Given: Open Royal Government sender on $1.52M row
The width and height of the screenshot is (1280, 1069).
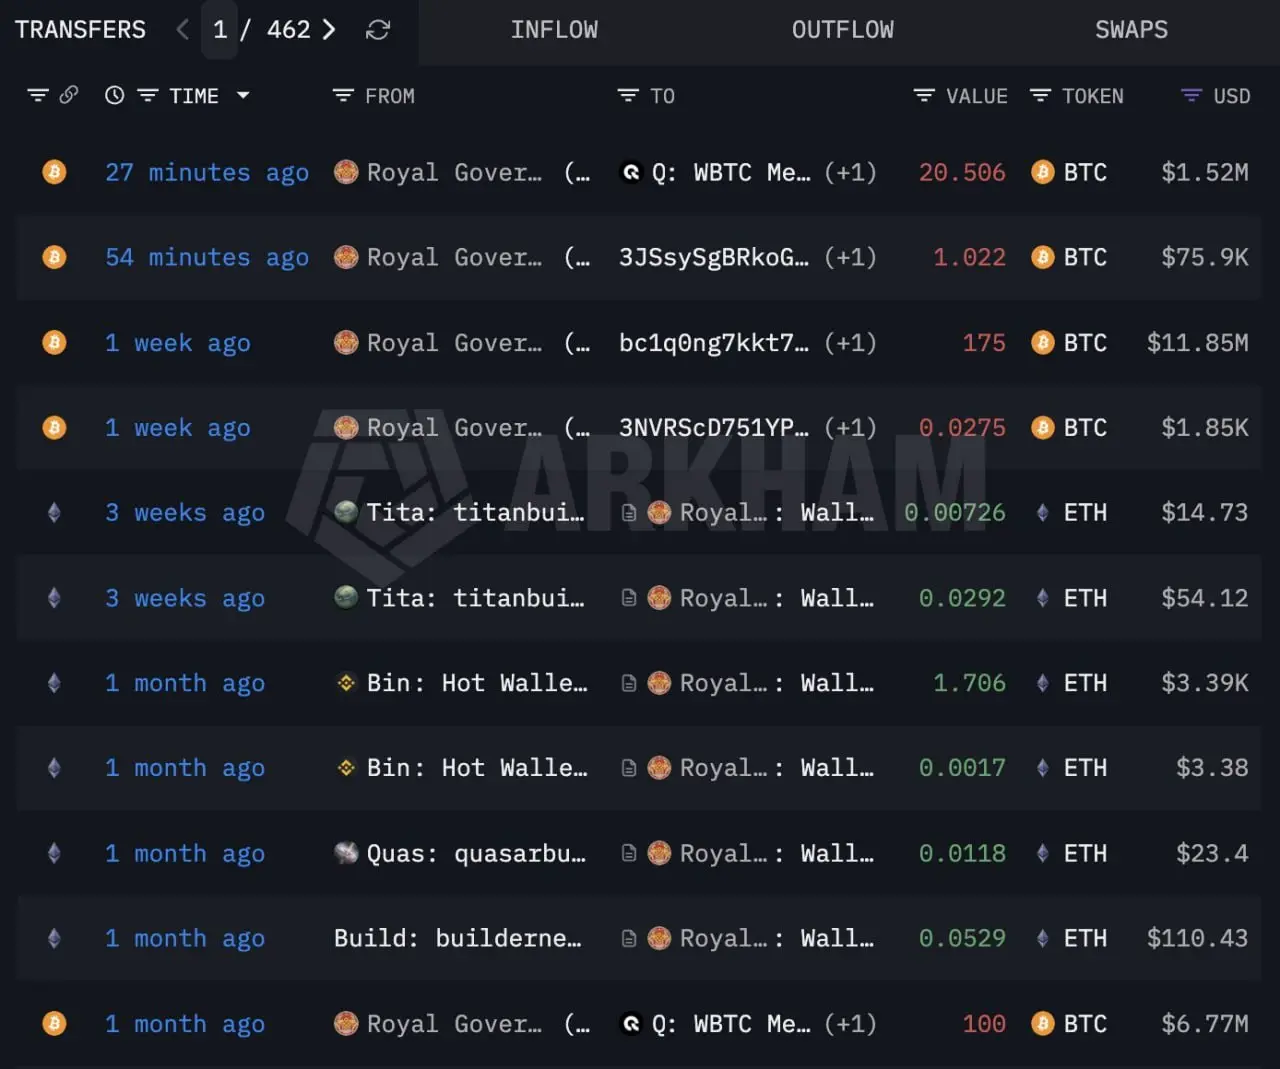Looking at the screenshot, I should pyautogui.click(x=454, y=172).
